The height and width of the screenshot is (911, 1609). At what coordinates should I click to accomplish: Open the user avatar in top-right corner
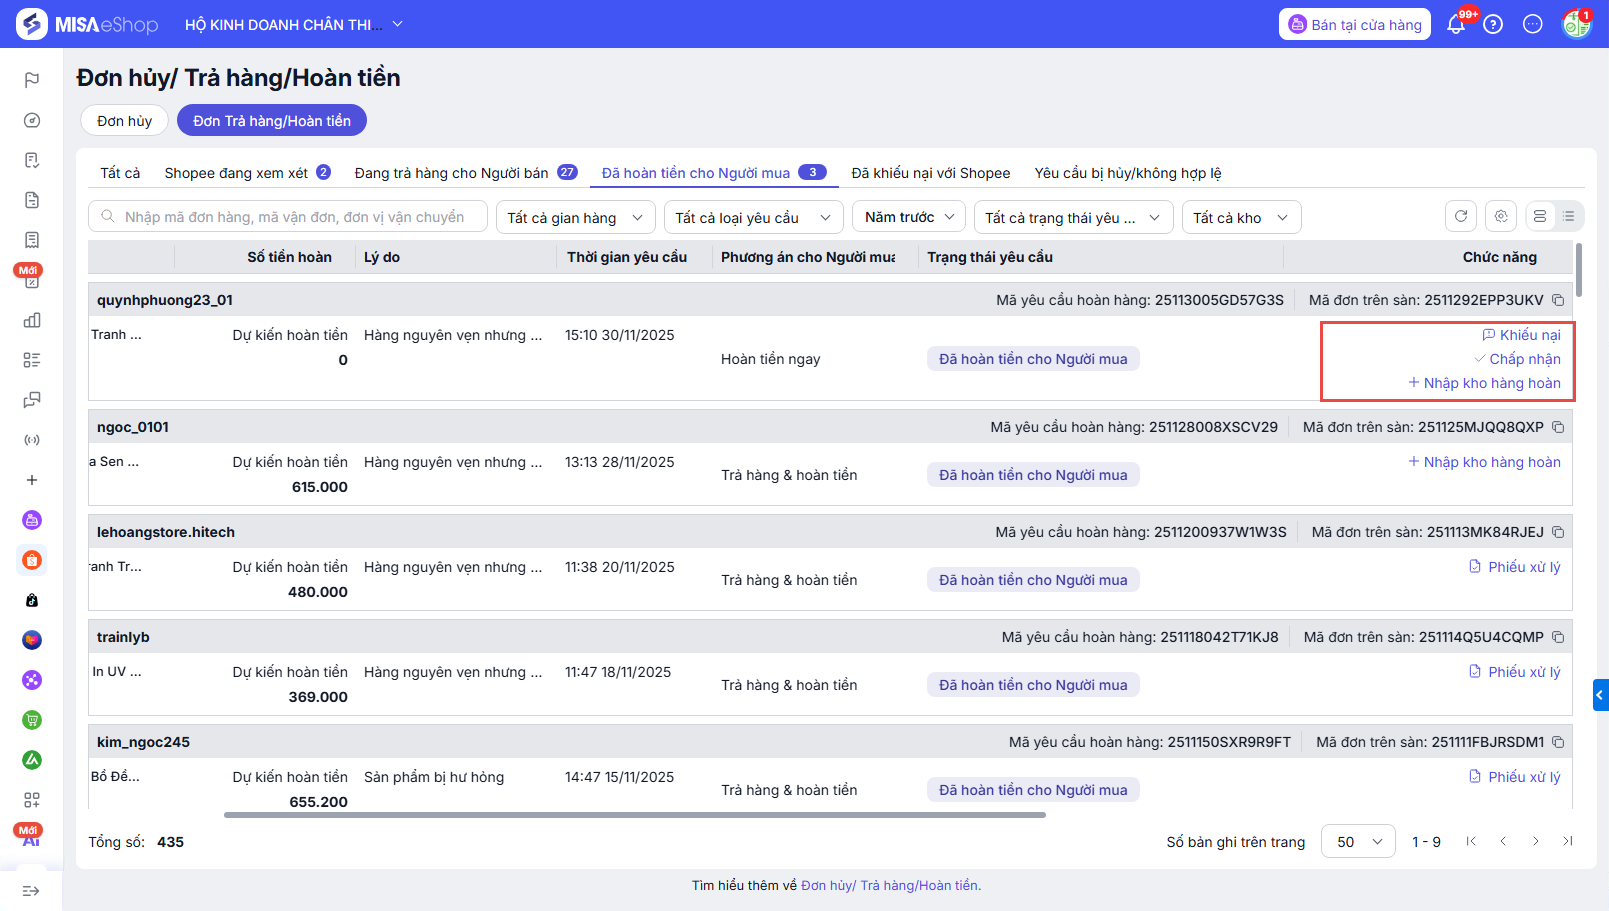pyautogui.click(x=1577, y=24)
